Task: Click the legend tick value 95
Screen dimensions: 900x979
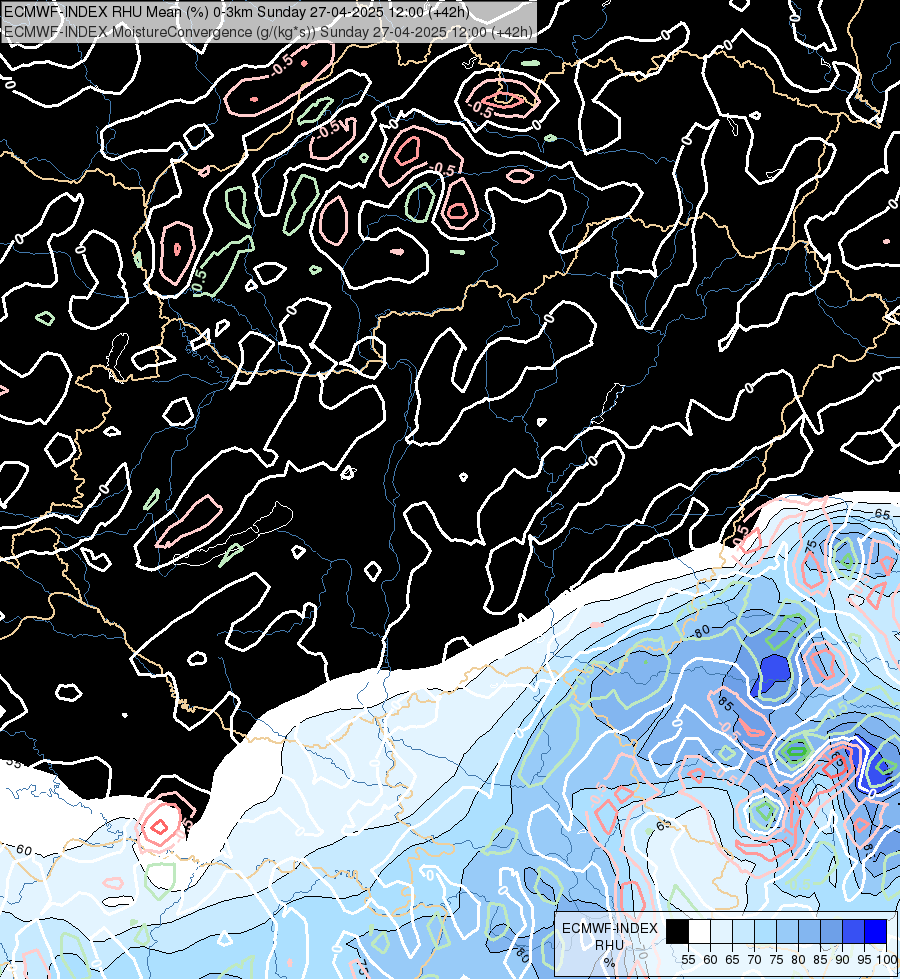Action: click(x=864, y=960)
